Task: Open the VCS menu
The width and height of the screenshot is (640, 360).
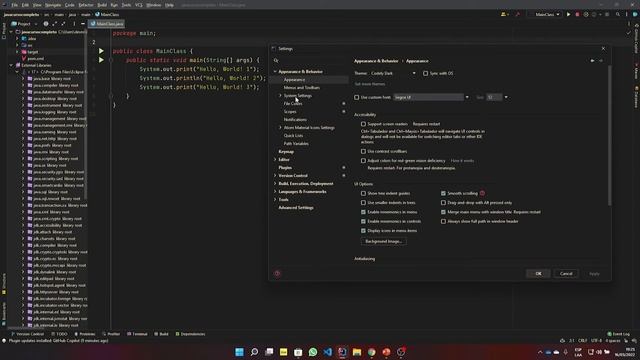Action: point(139,5)
